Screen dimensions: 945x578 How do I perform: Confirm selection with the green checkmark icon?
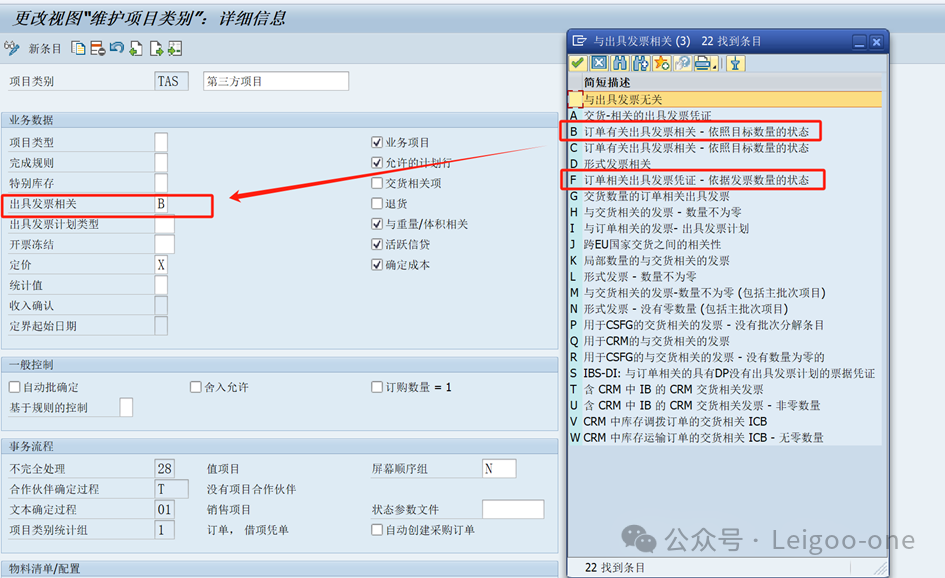(x=578, y=64)
